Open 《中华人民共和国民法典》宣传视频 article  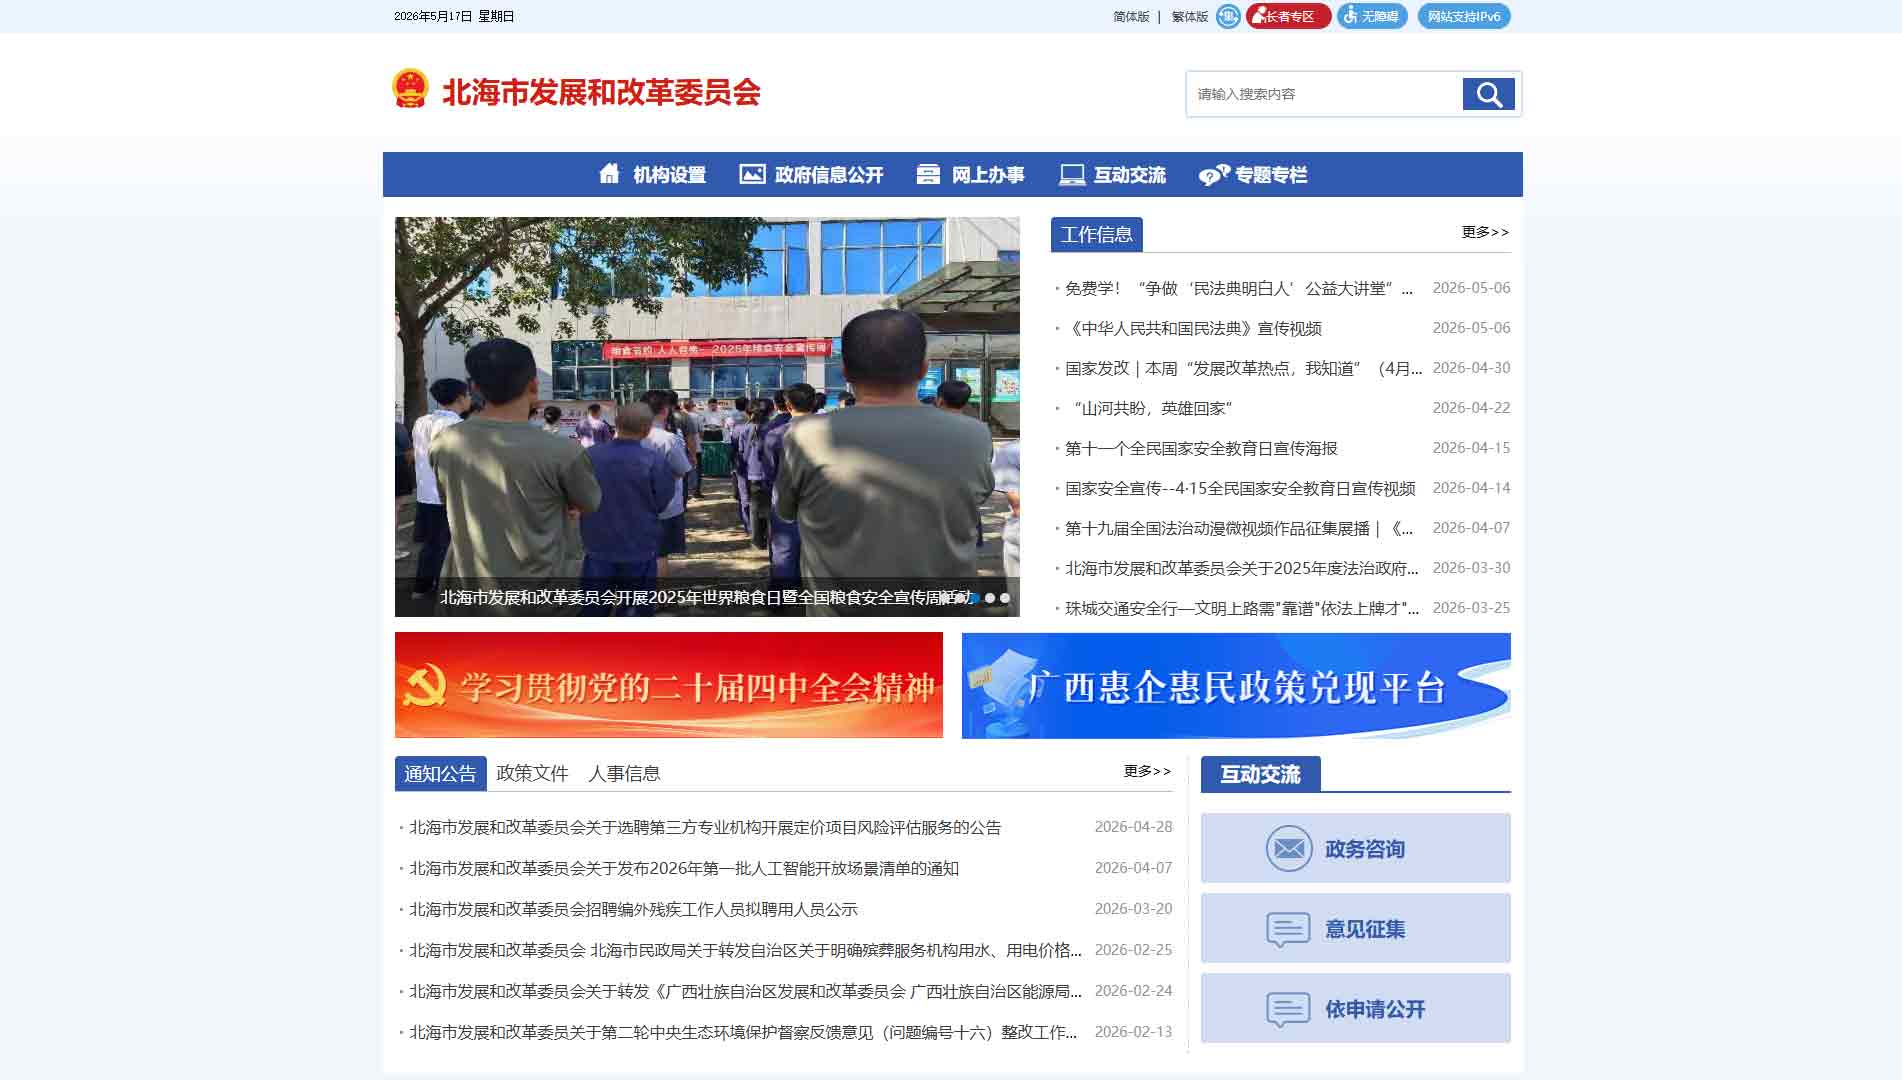click(1193, 328)
